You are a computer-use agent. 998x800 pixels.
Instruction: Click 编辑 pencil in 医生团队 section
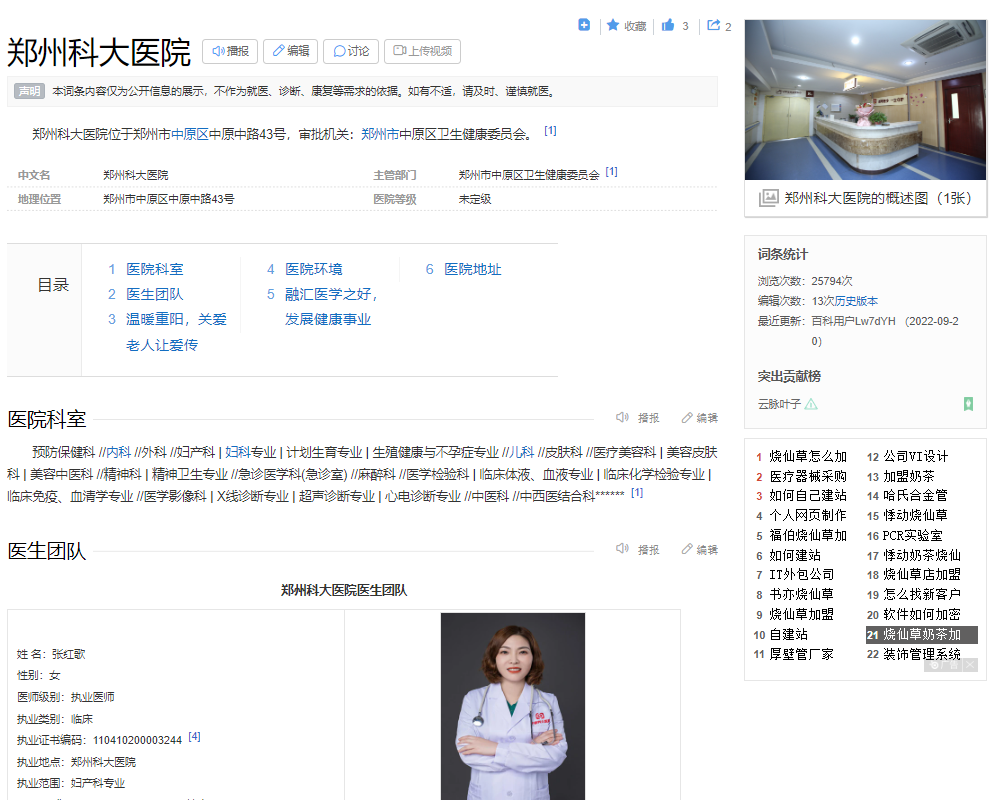coord(700,549)
